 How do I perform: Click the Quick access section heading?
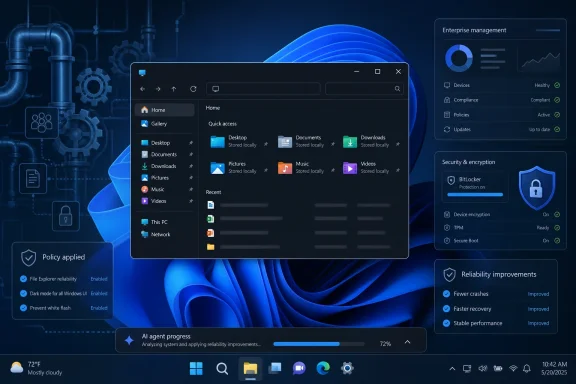[x=223, y=124]
